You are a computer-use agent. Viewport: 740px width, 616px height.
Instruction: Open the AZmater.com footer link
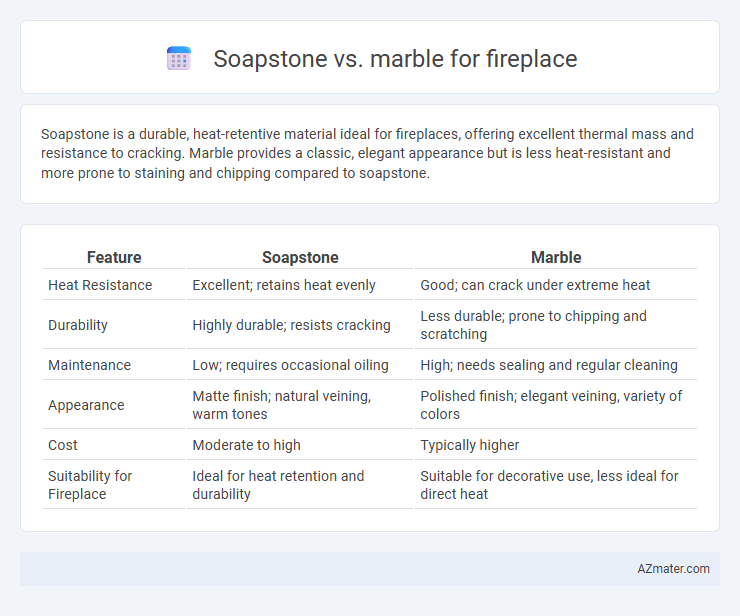tap(673, 569)
